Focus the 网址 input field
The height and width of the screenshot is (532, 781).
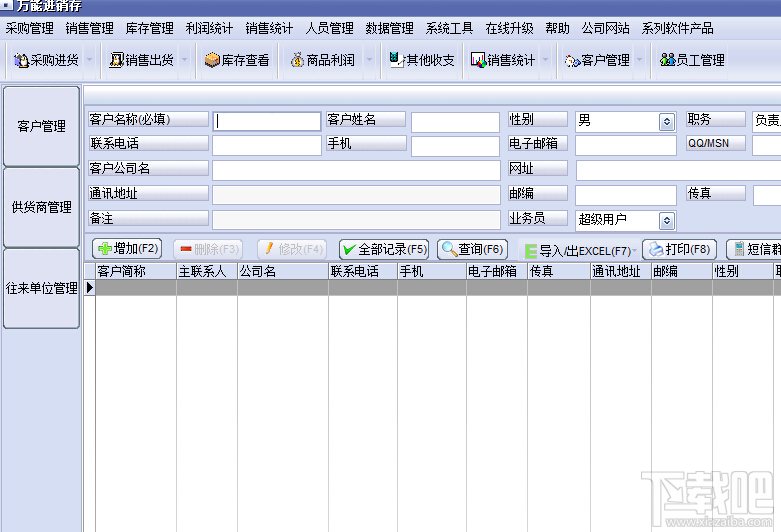point(678,170)
